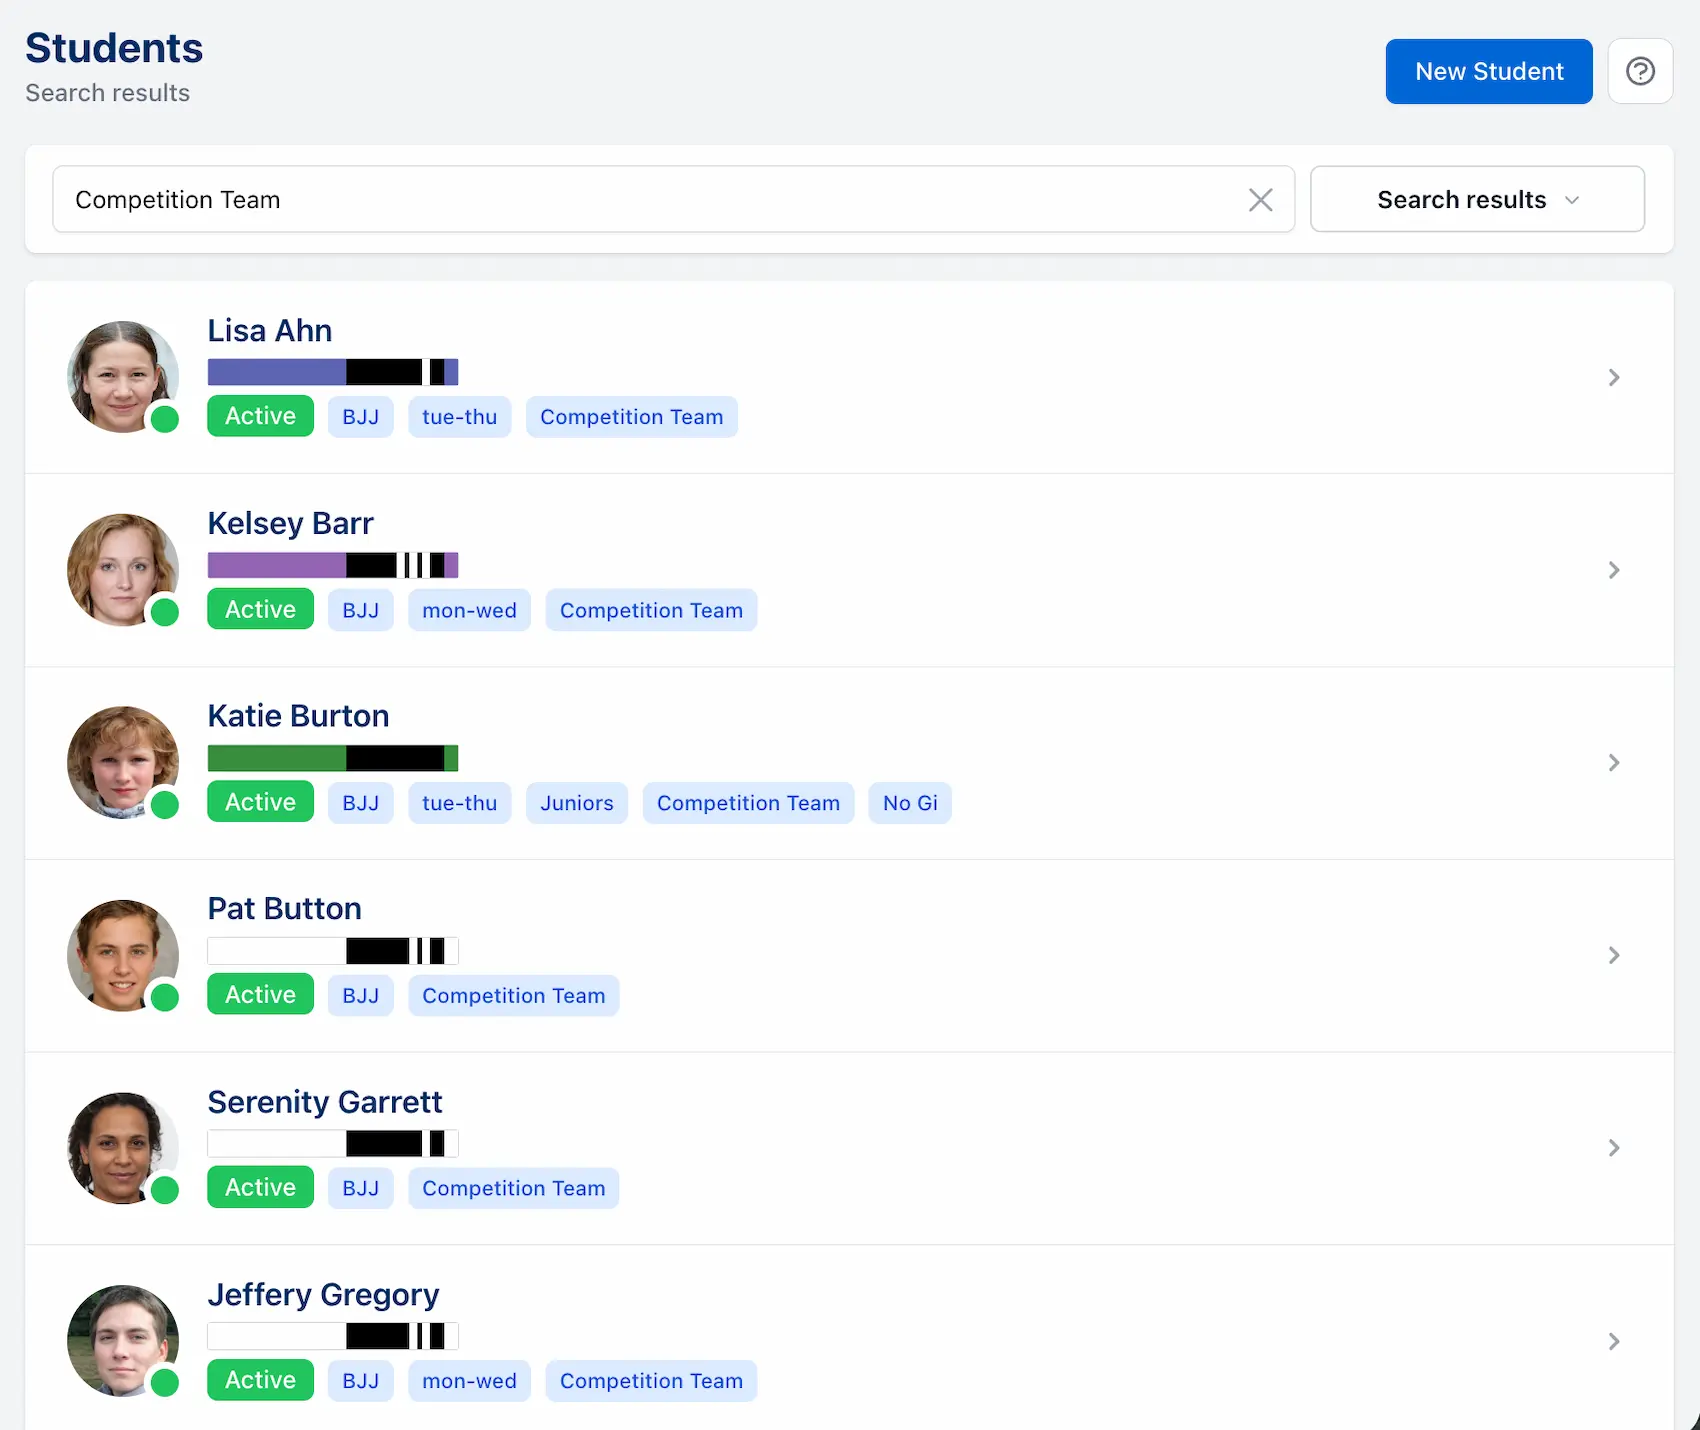This screenshot has width=1700, height=1430.
Task: Click the Juniors tag on Katie Burton
Action: pos(577,803)
